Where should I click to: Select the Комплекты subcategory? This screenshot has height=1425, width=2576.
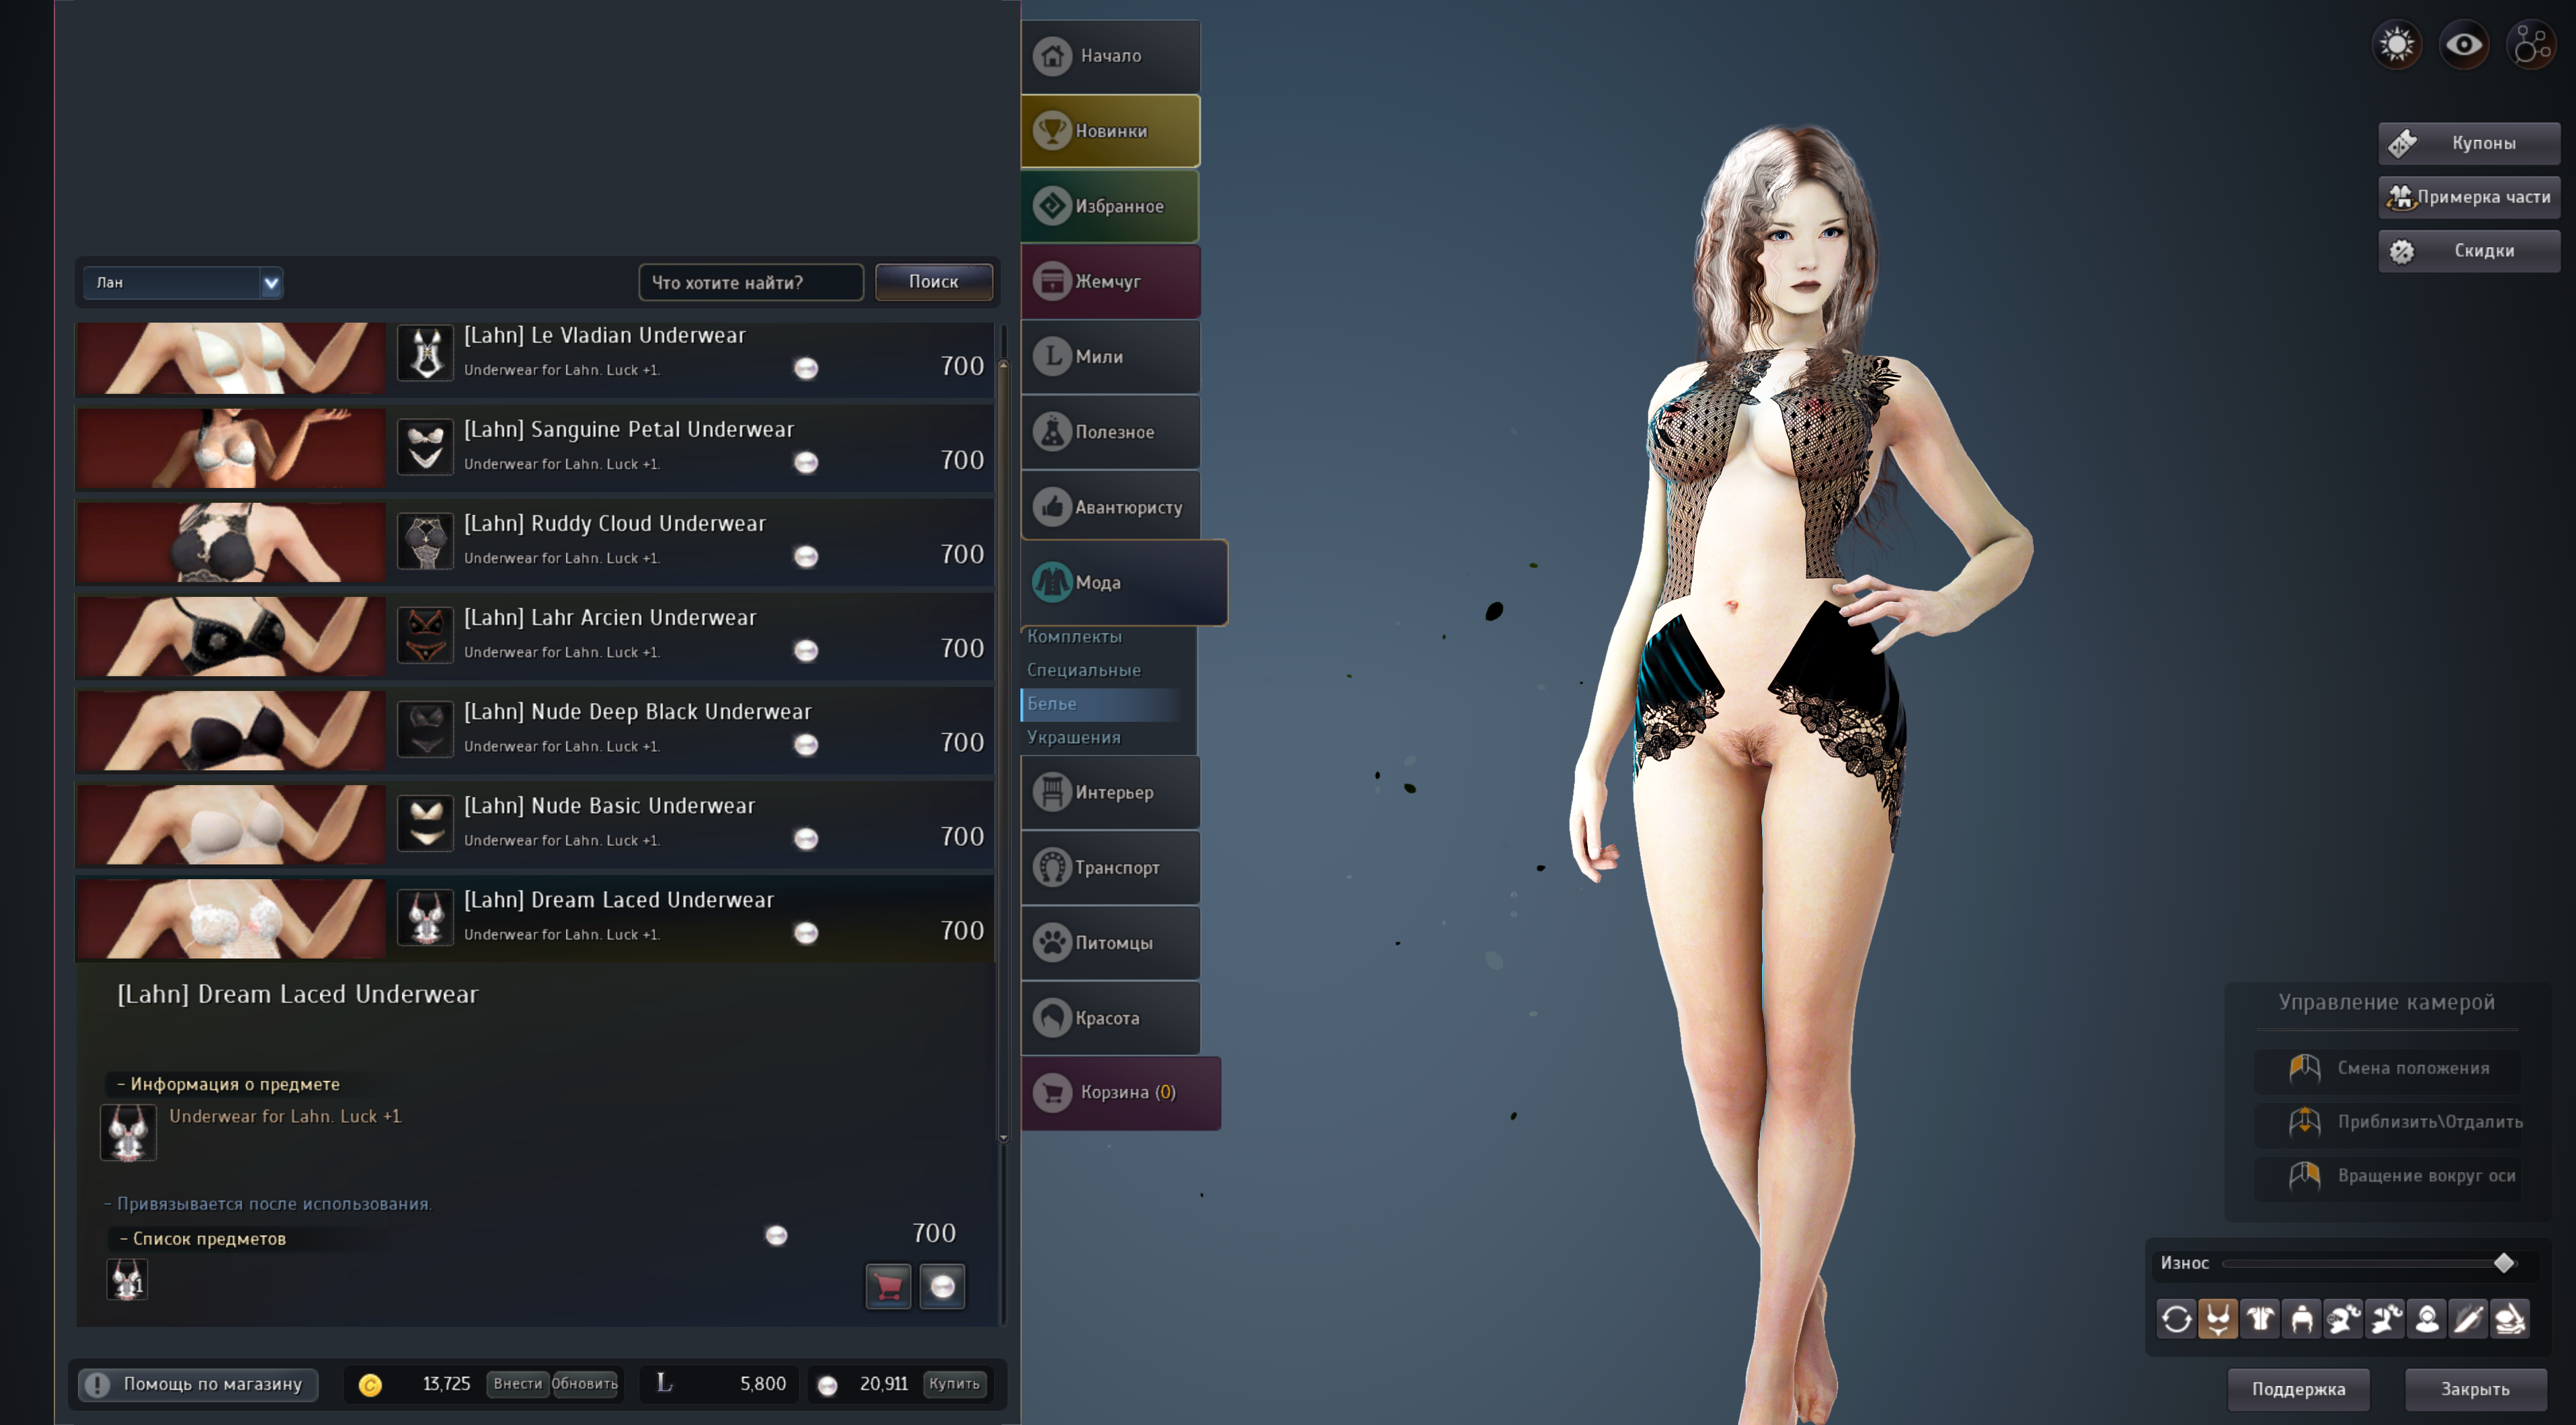coord(1074,637)
